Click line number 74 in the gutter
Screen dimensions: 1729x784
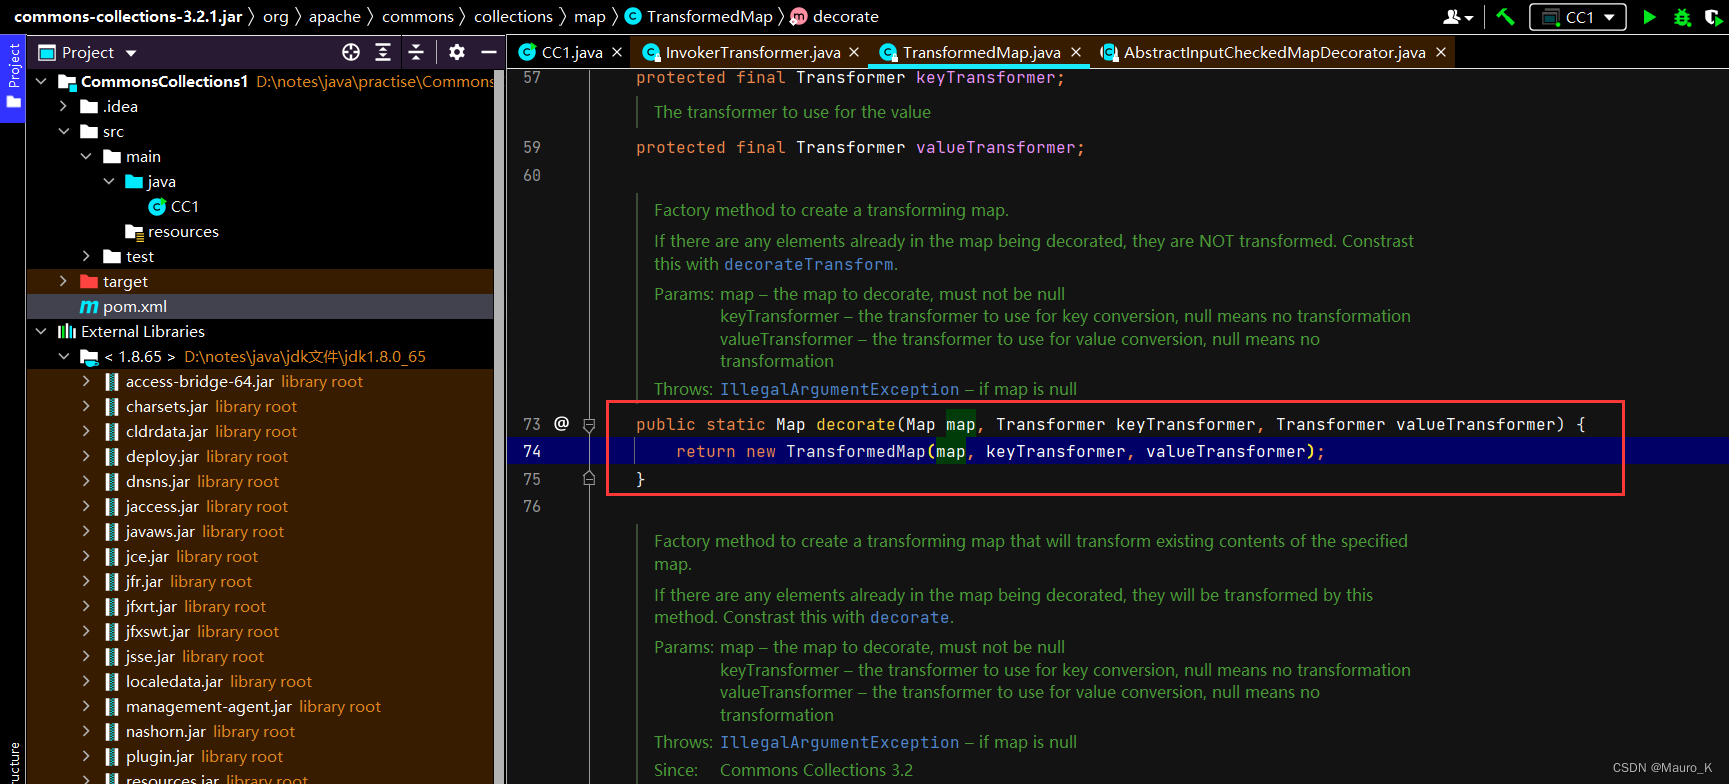(x=532, y=451)
